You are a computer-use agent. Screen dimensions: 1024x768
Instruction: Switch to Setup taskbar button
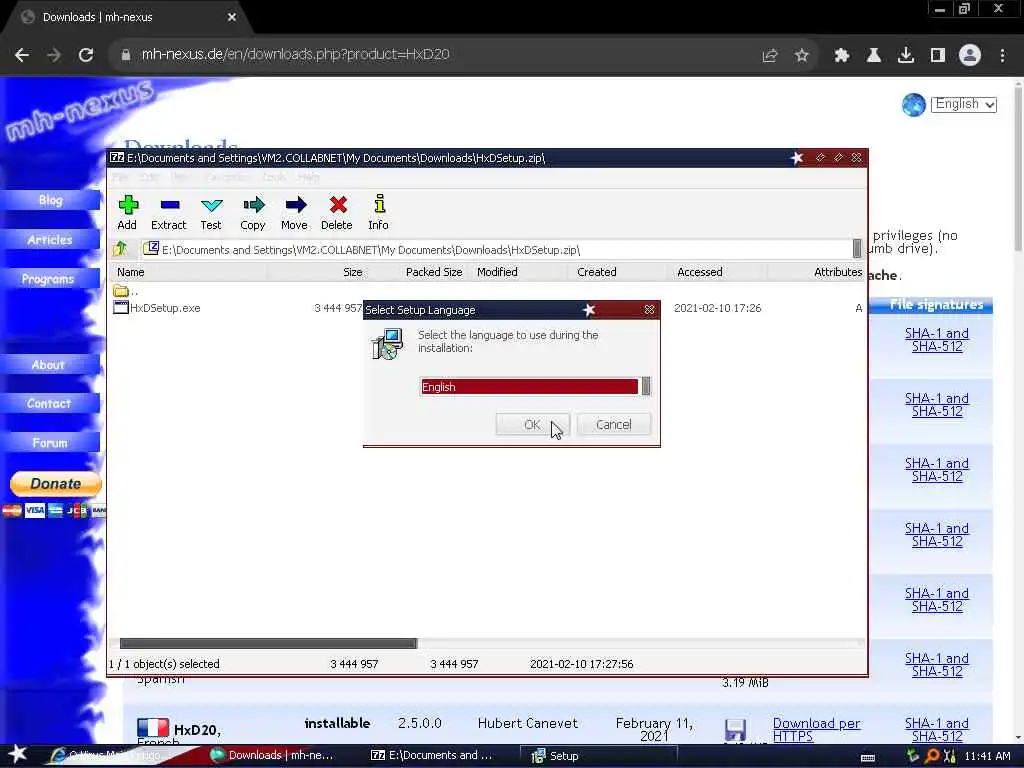(x=598, y=756)
